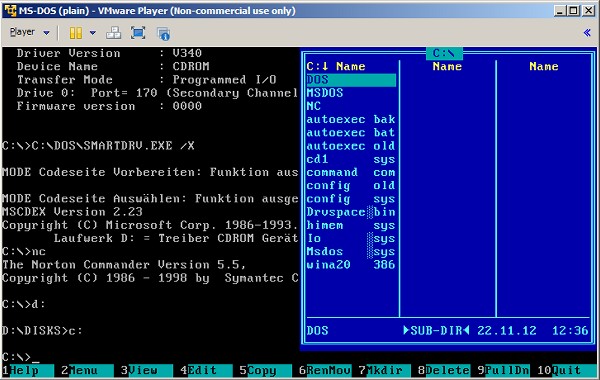Click the SUB-DIR status line entry
This screenshot has width=600, height=380.
click(436, 331)
